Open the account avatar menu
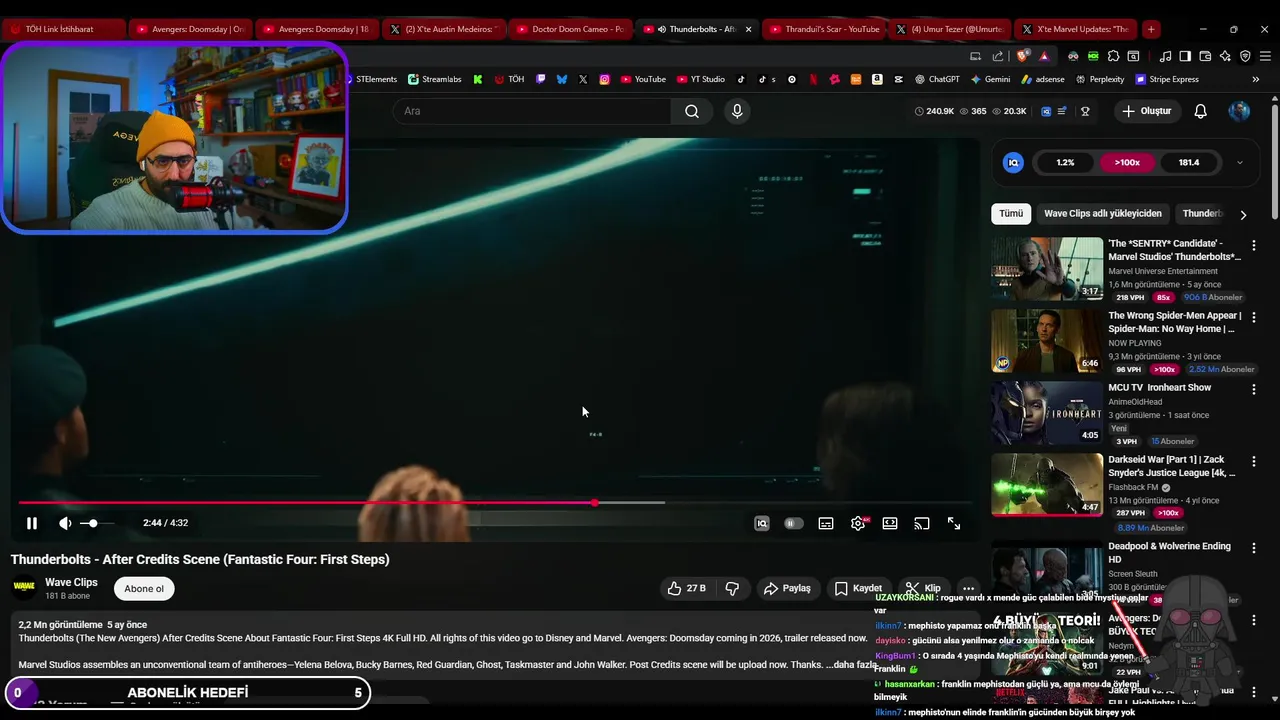Viewport: 1280px width, 720px height. pos(1239,111)
